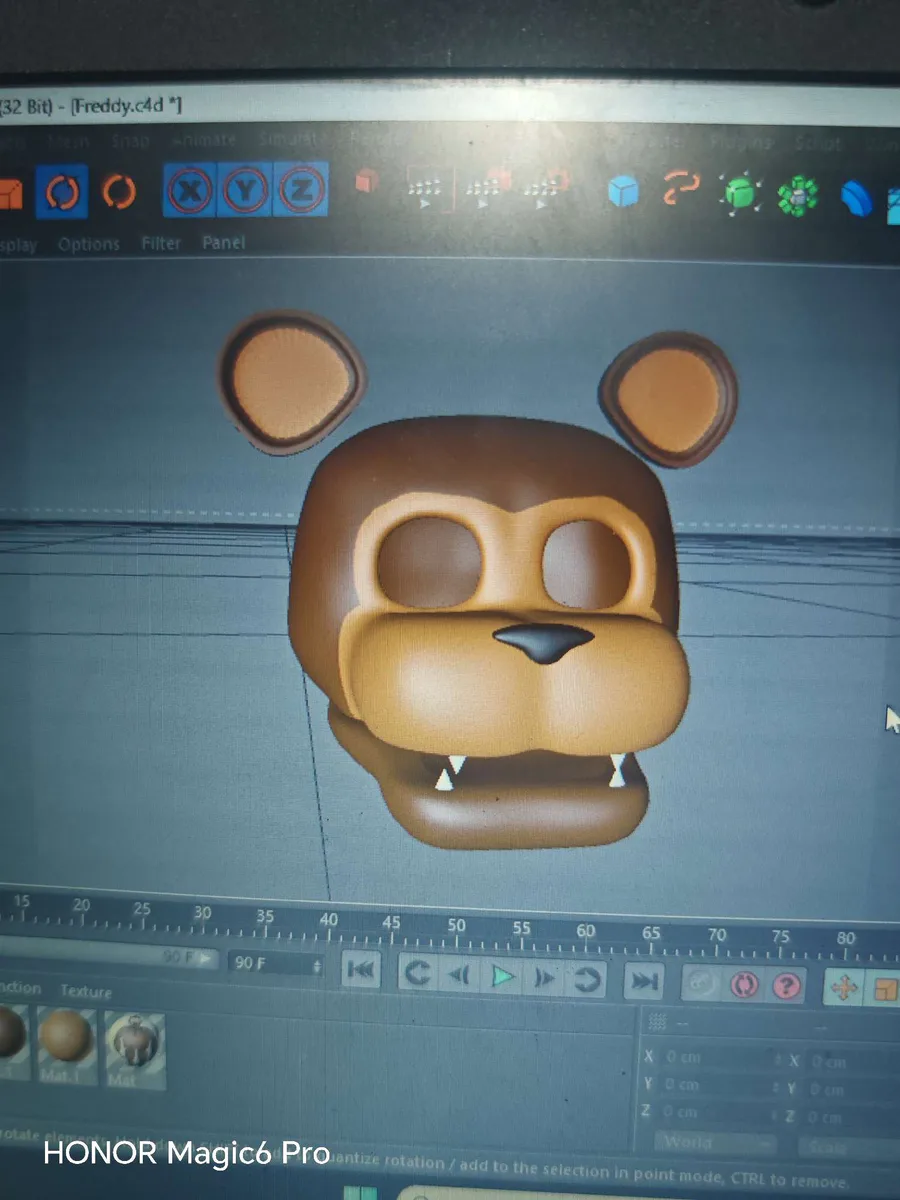Toggle the X axis lock

pyautogui.click(x=190, y=189)
